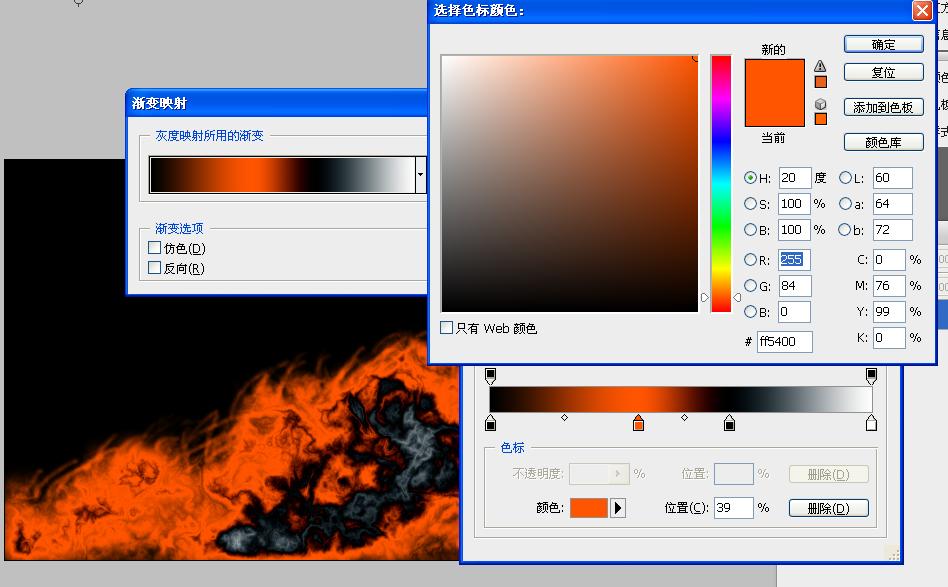The image size is (948, 587).
Task: Click the H hue value field
Action: tap(794, 178)
